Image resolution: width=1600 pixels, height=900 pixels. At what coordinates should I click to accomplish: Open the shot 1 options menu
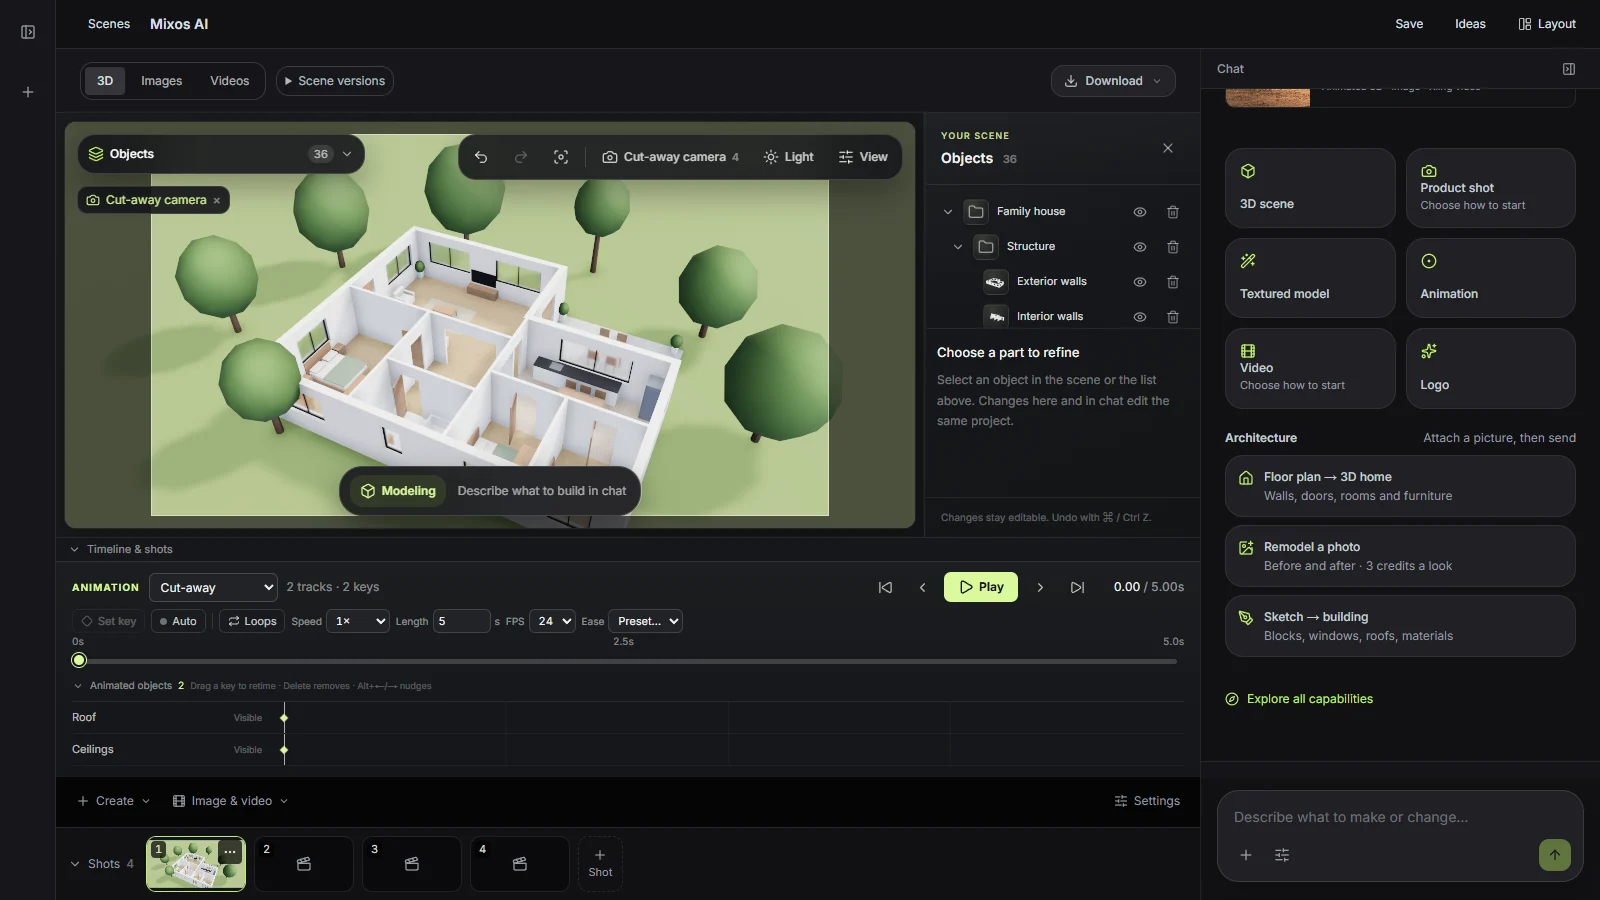pos(231,851)
